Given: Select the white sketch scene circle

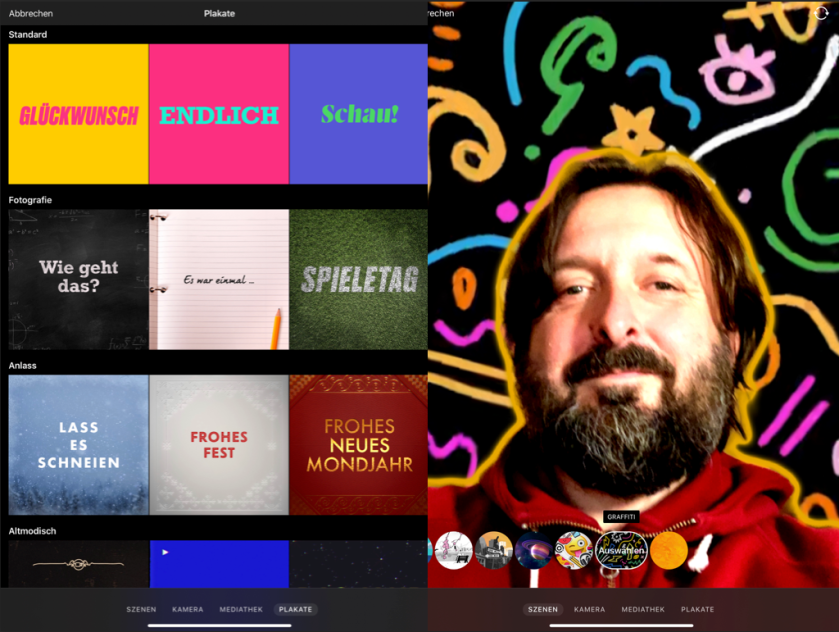Looking at the screenshot, I should (x=453, y=551).
